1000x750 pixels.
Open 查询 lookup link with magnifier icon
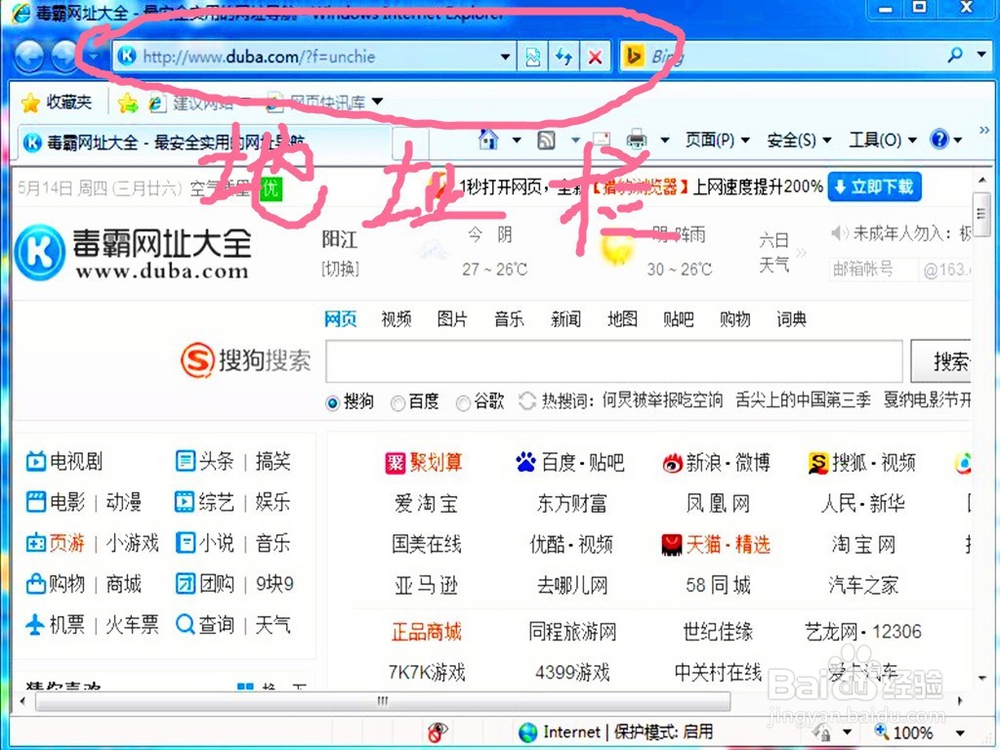tap(205, 624)
